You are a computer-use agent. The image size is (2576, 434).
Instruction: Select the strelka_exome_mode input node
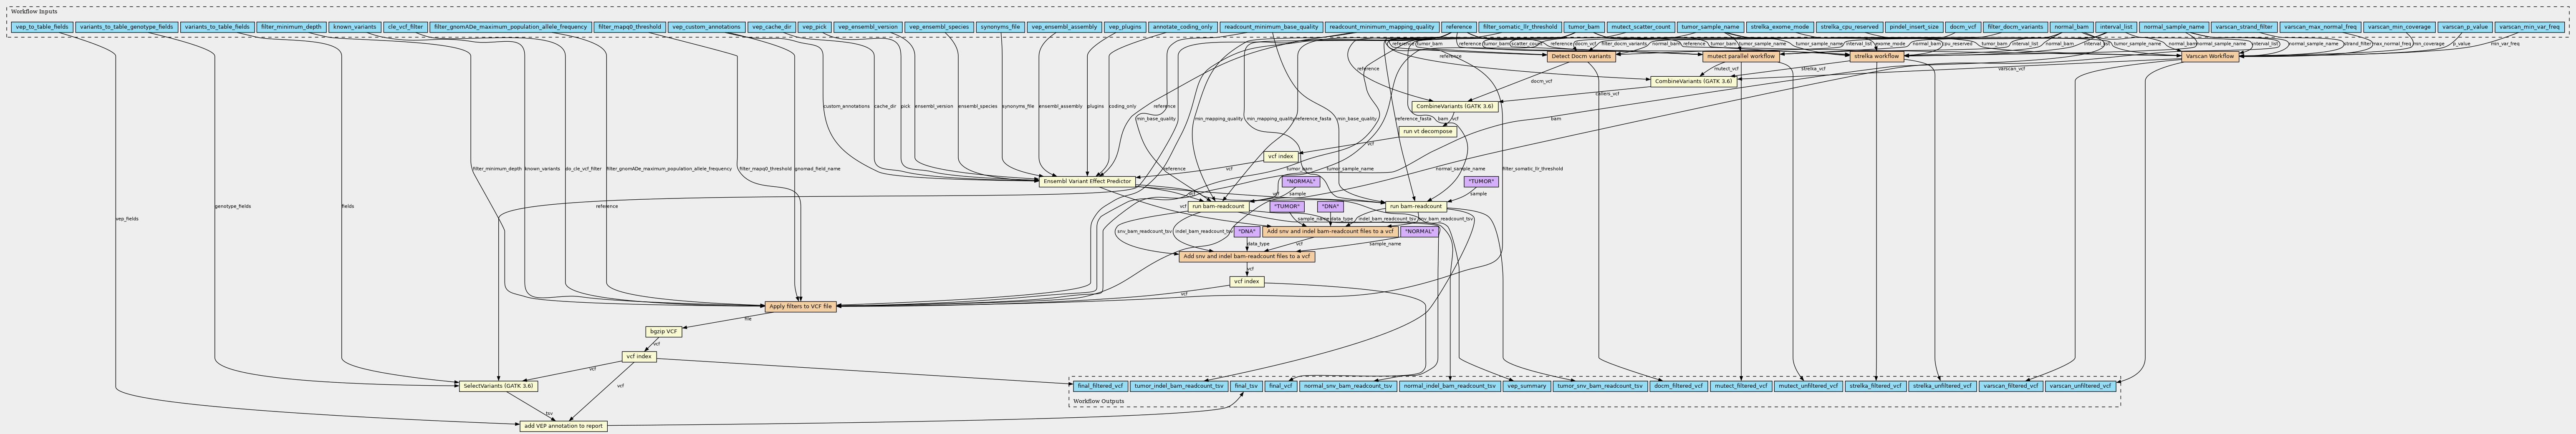1780,27
